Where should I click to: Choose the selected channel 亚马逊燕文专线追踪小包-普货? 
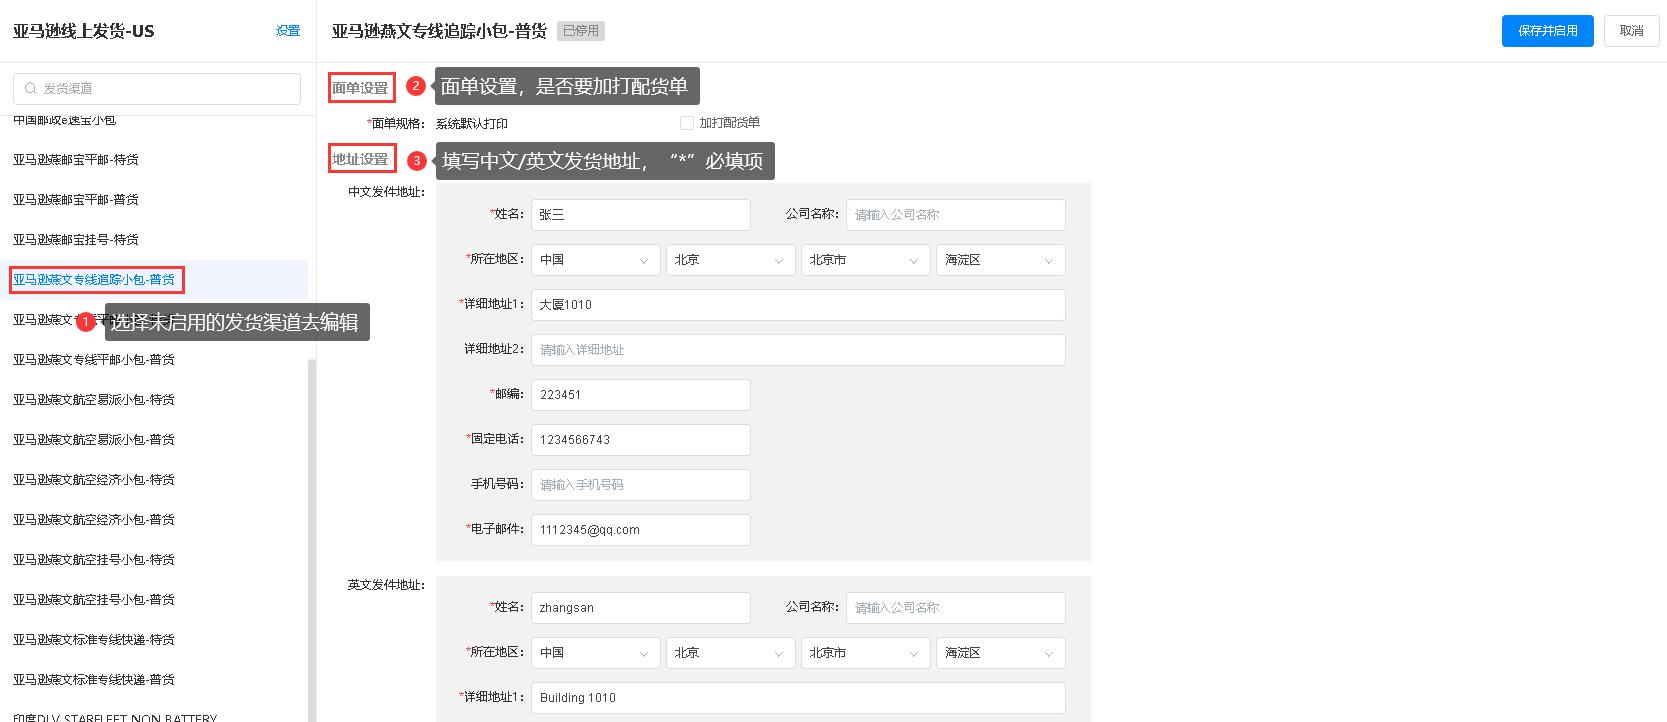(94, 280)
